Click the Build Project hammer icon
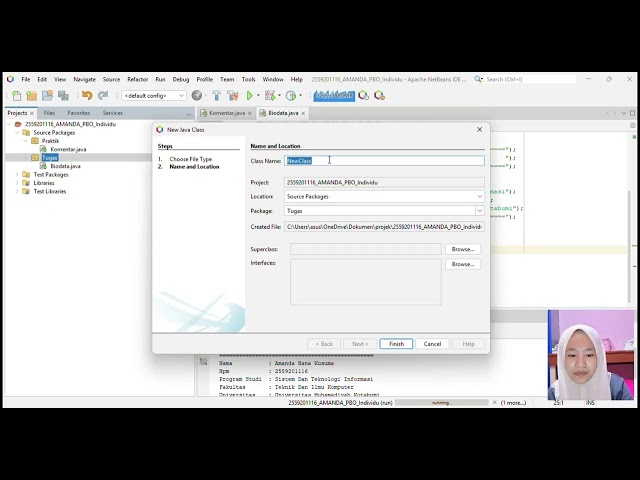This screenshot has width=640, height=480. point(216,96)
